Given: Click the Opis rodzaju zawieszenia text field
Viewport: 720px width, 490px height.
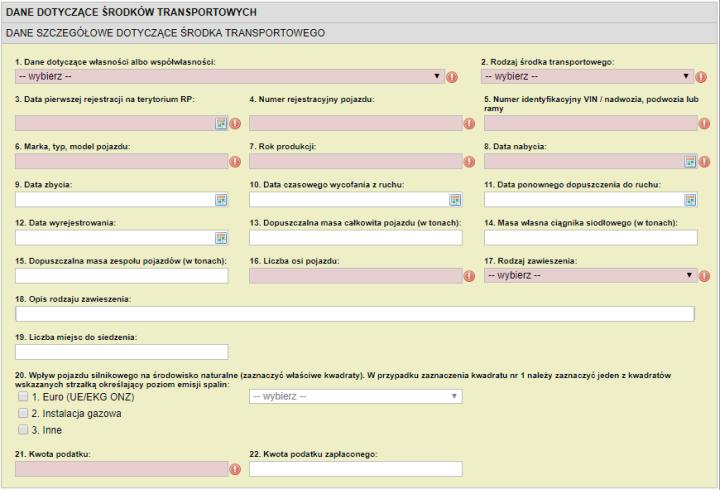Looking at the screenshot, I should (x=355, y=314).
